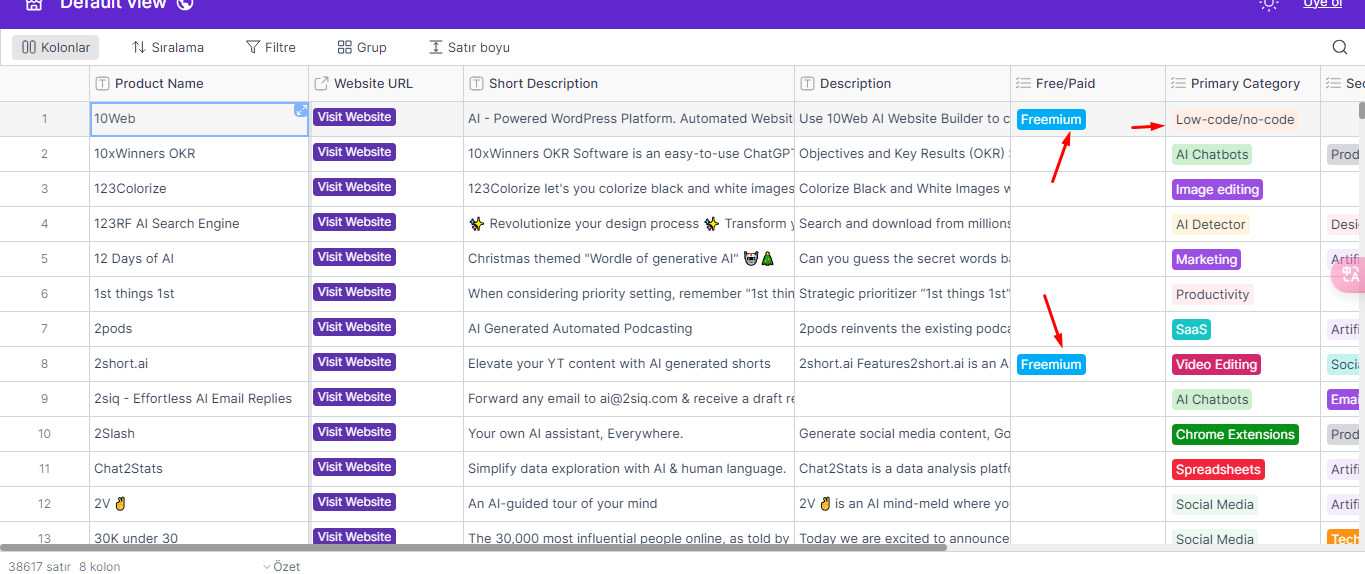
Task: Click the Video Editing category tag
Action: click(x=1216, y=364)
